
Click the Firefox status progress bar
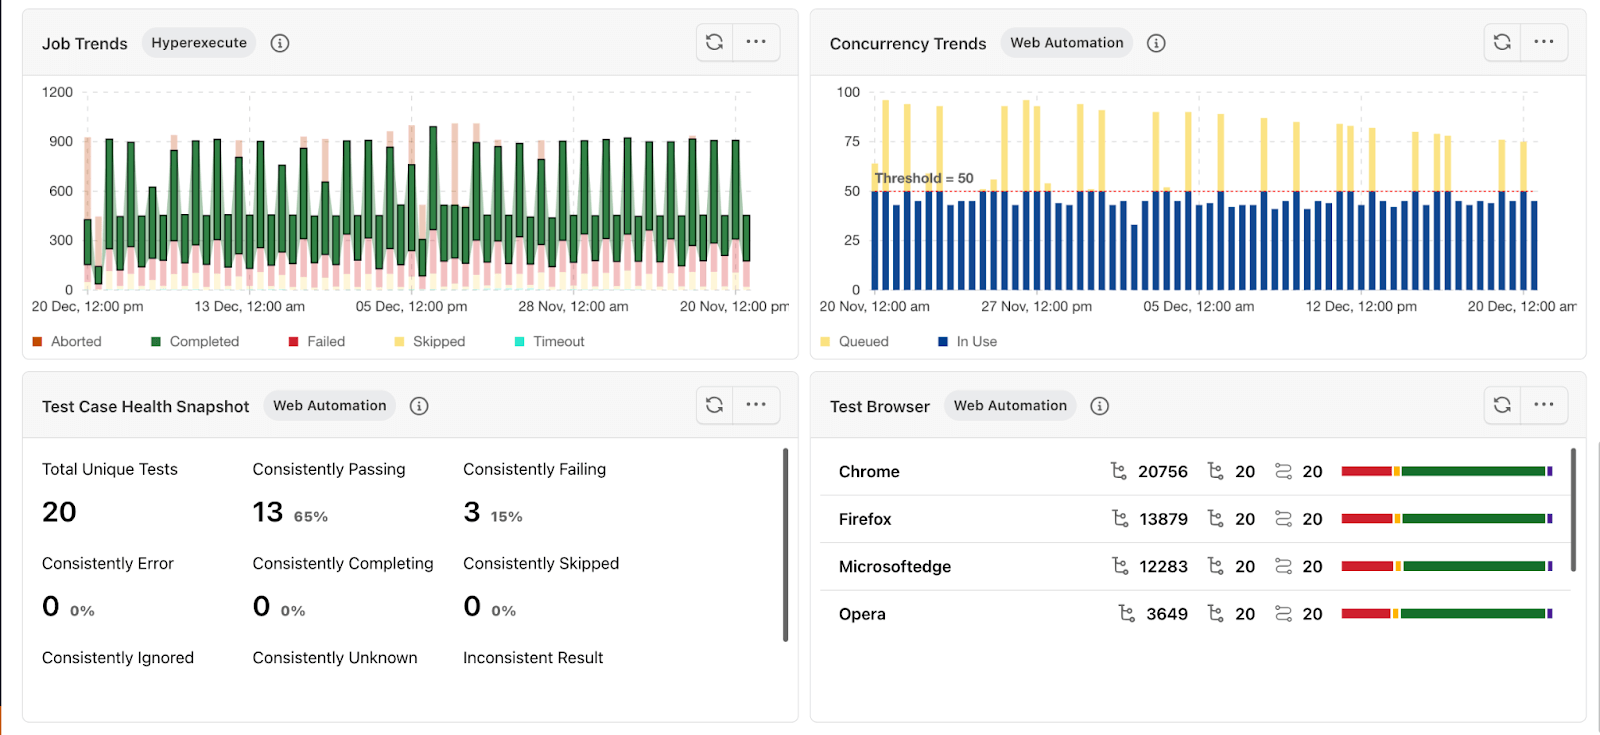pyautogui.click(x=1446, y=519)
